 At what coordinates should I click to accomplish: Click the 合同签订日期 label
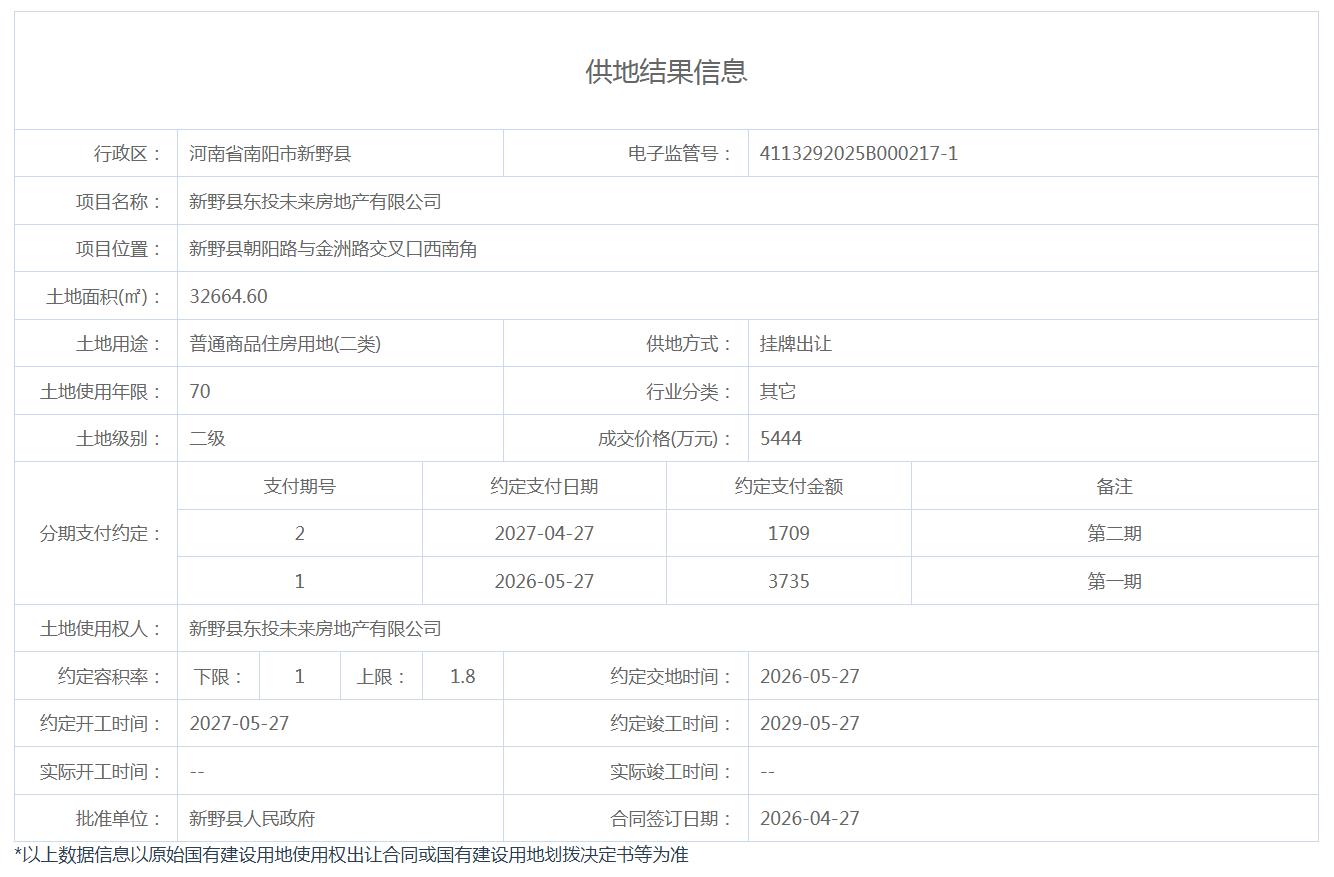[x=672, y=819]
